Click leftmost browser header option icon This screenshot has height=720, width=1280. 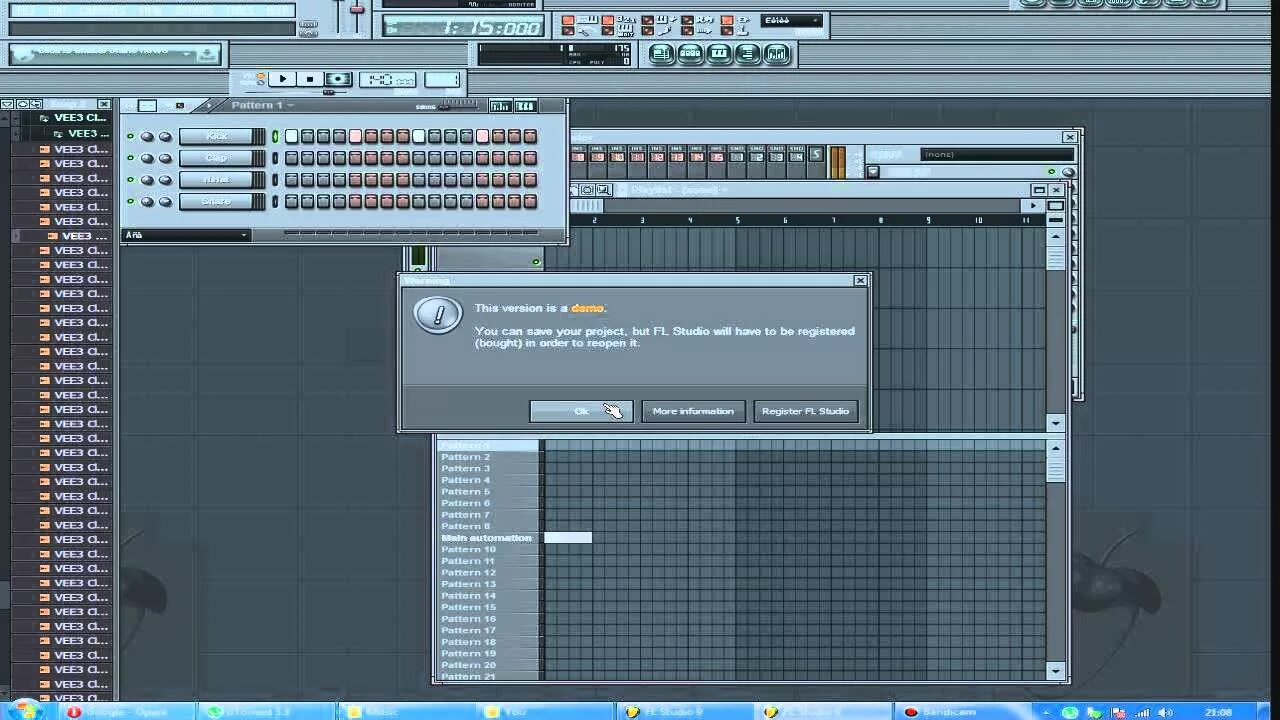coord(7,104)
